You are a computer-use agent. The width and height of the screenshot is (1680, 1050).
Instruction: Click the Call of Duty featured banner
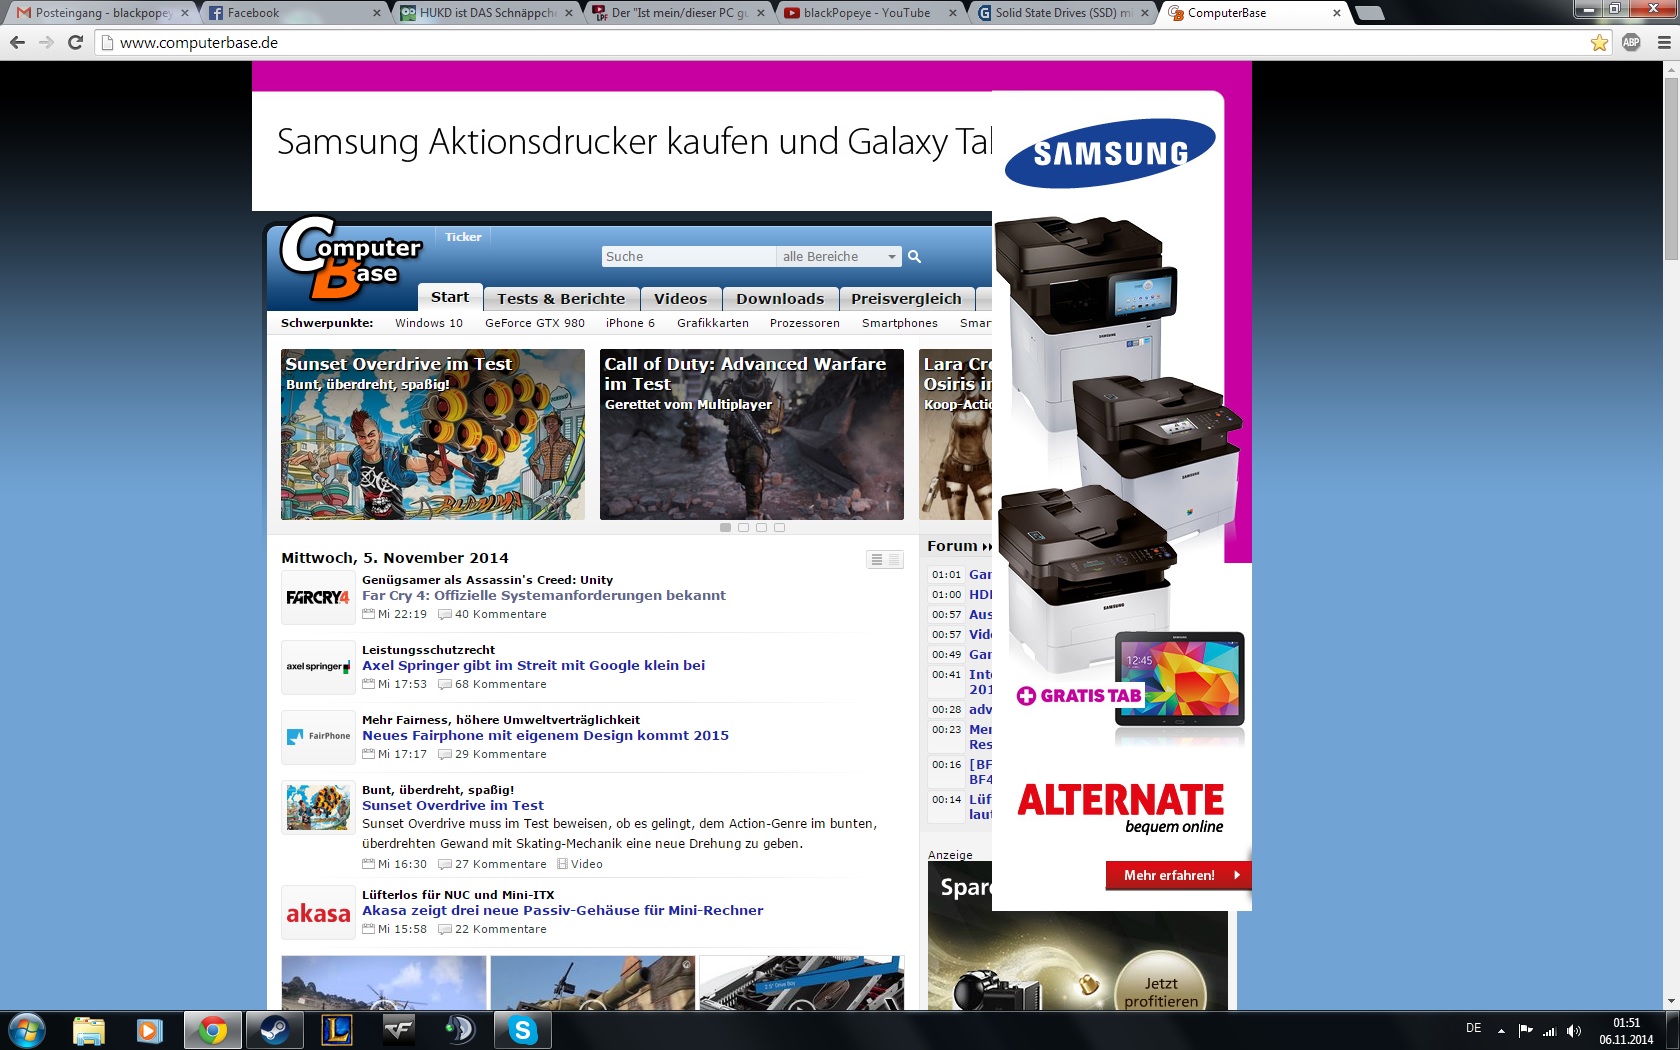pyautogui.click(x=752, y=434)
